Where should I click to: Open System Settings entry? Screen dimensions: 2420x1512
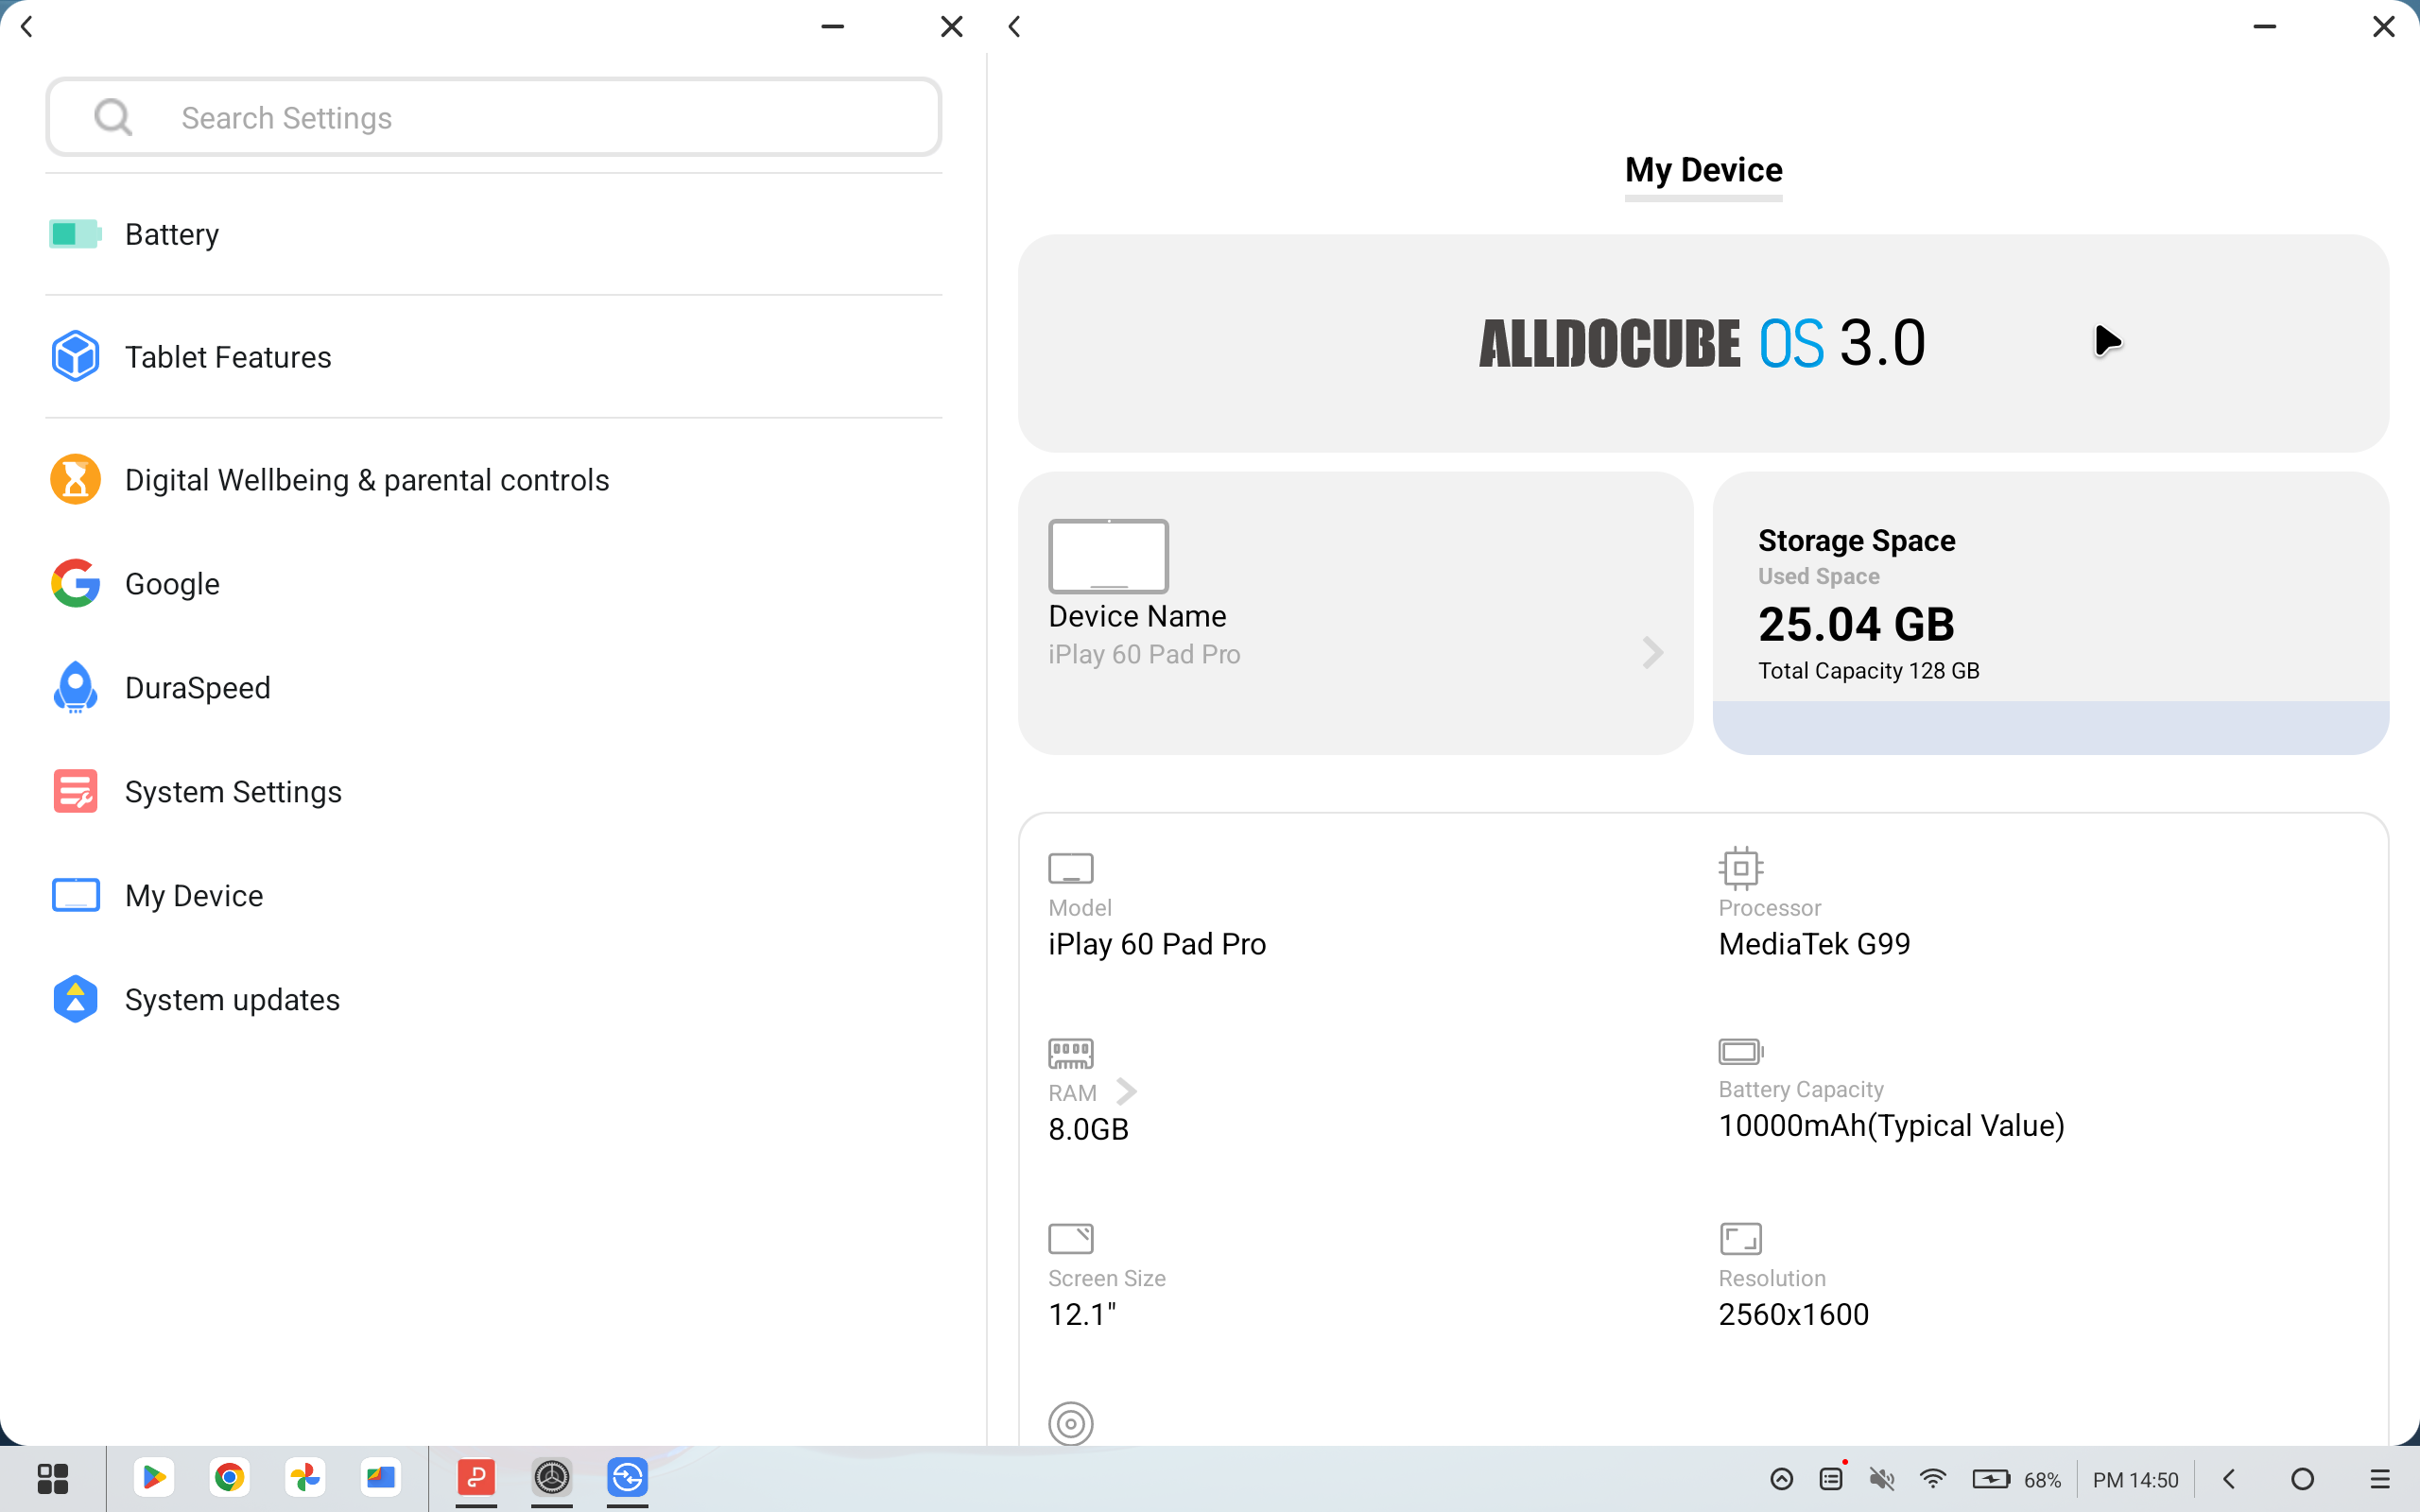[493, 792]
